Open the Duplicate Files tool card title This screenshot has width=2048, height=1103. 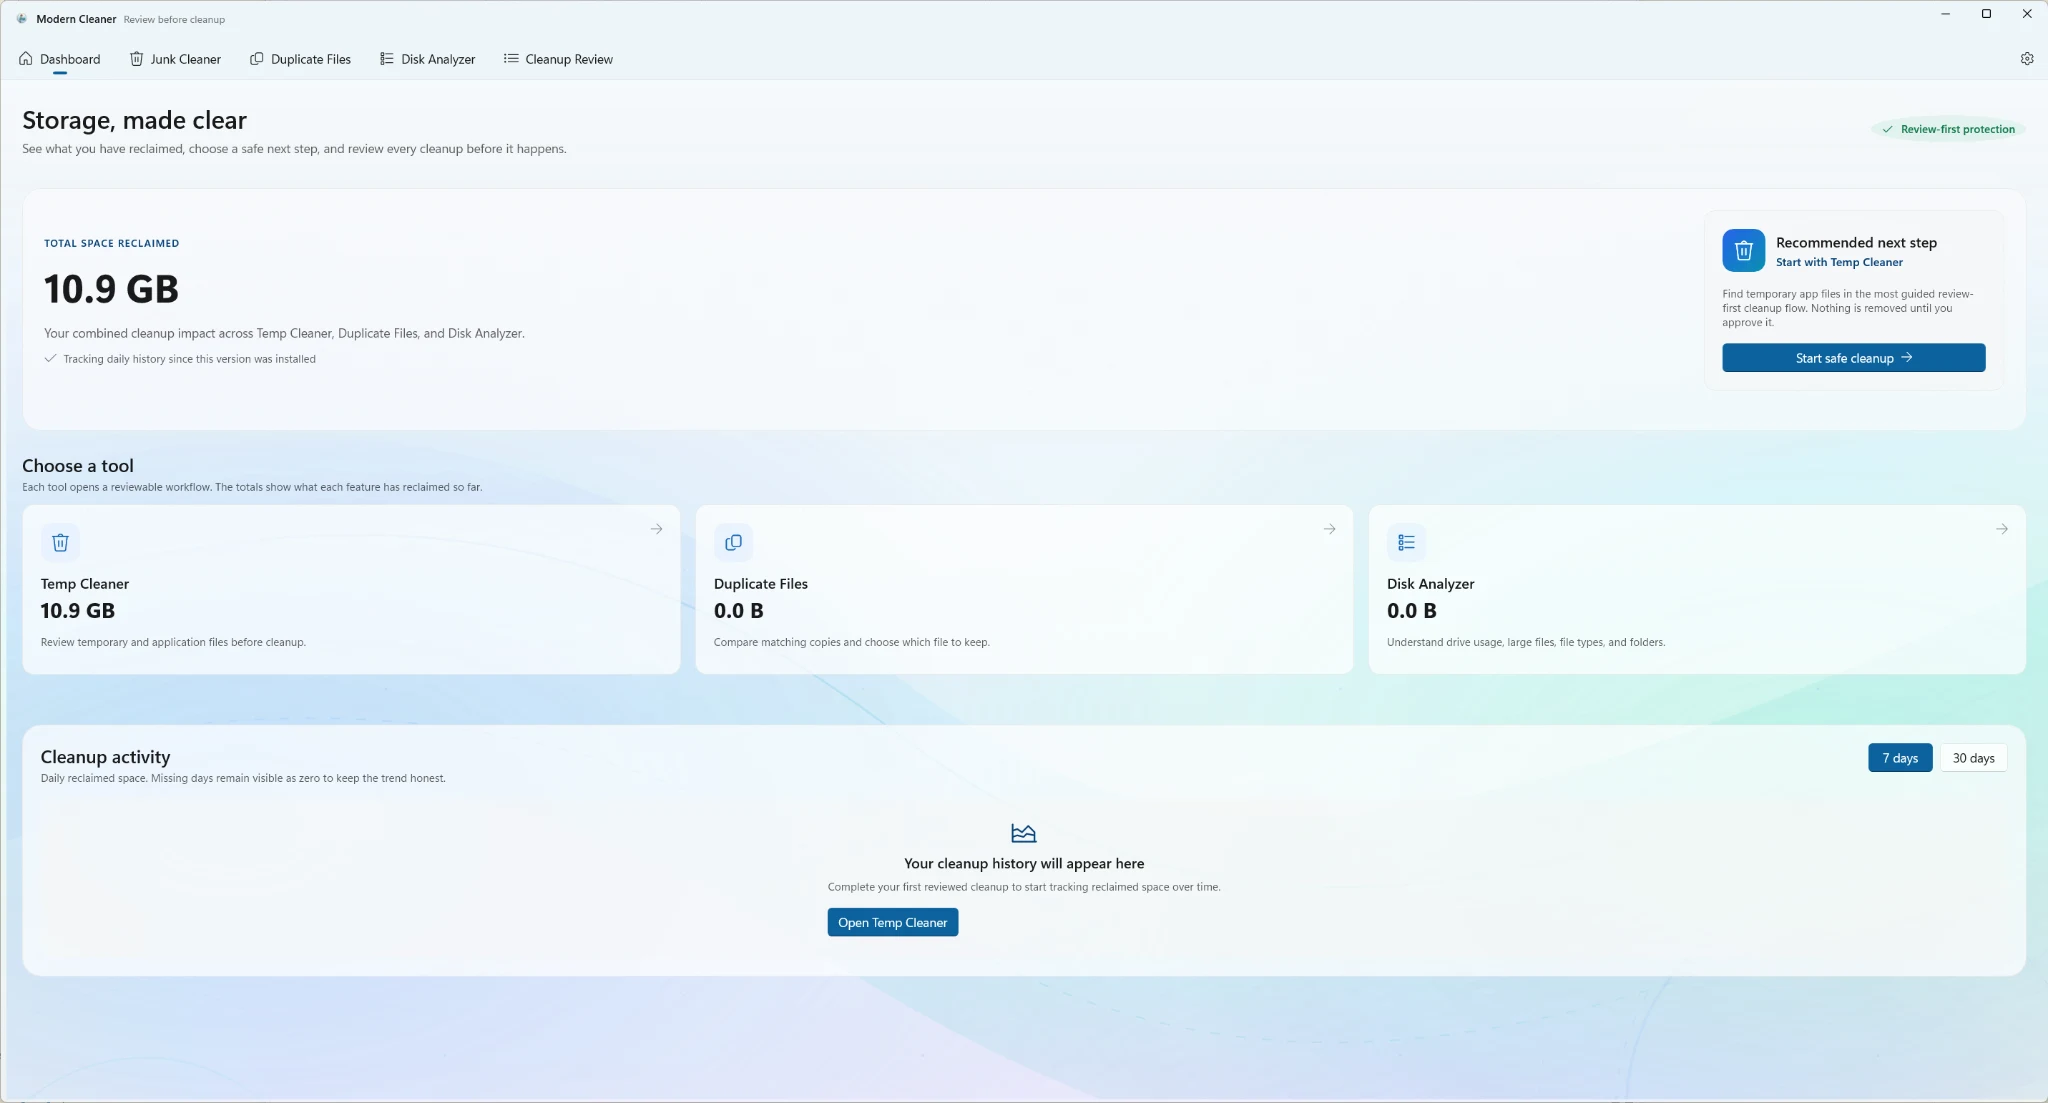click(761, 584)
